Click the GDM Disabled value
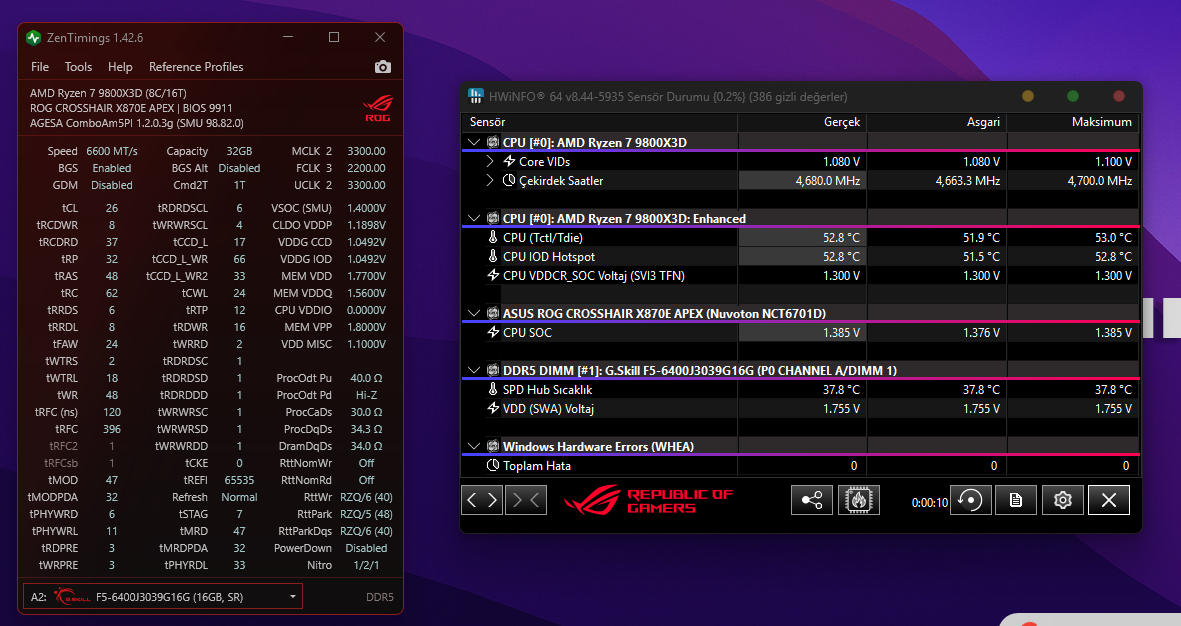The height and width of the screenshot is (626, 1181). click(x=111, y=185)
